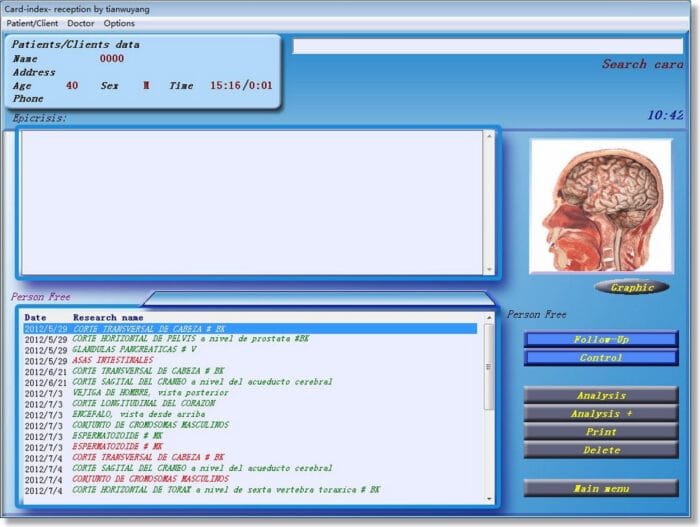Select CORTE HORIZONTAL DE TORAX row
The width and height of the screenshot is (700, 527).
coord(250,490)
